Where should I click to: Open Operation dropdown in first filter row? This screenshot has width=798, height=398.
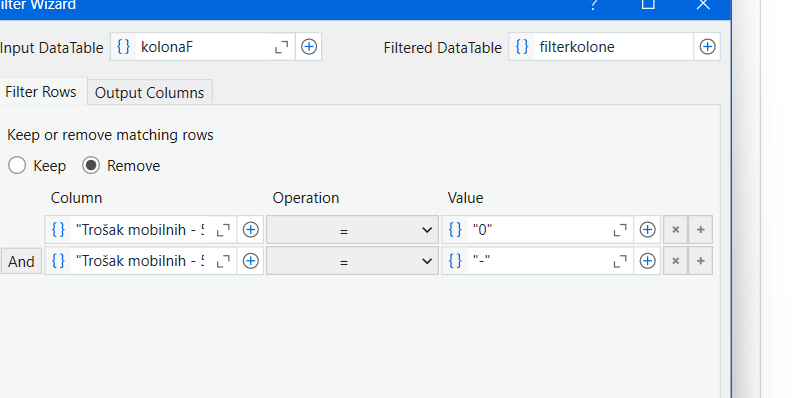[x=352, y=230]
